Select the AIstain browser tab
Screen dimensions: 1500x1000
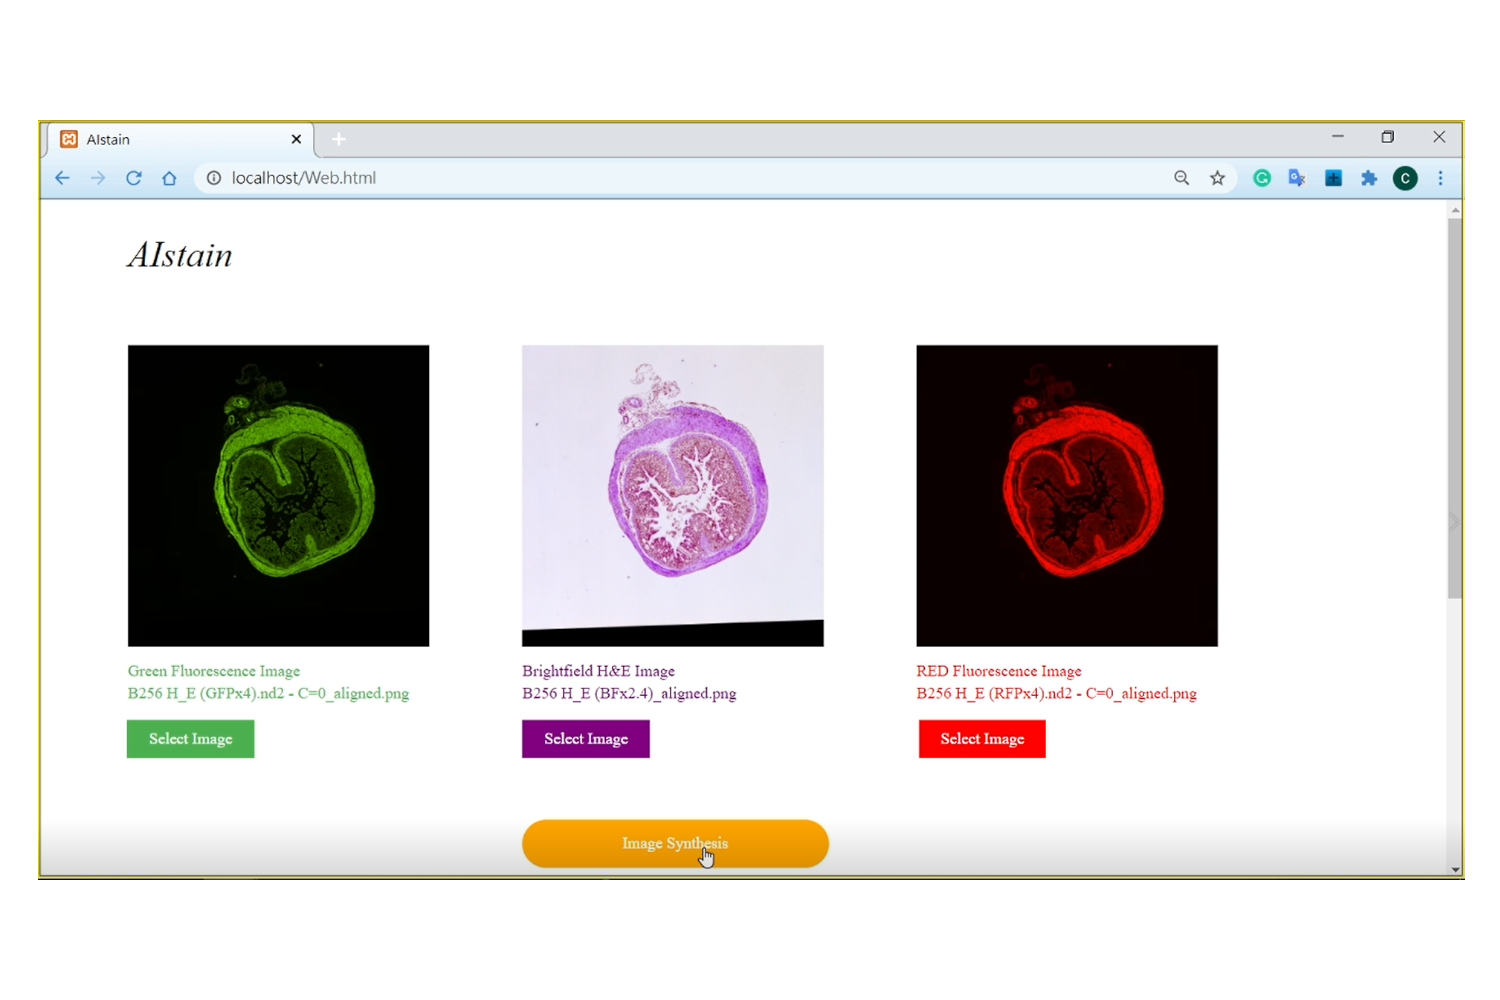[170, 139]
